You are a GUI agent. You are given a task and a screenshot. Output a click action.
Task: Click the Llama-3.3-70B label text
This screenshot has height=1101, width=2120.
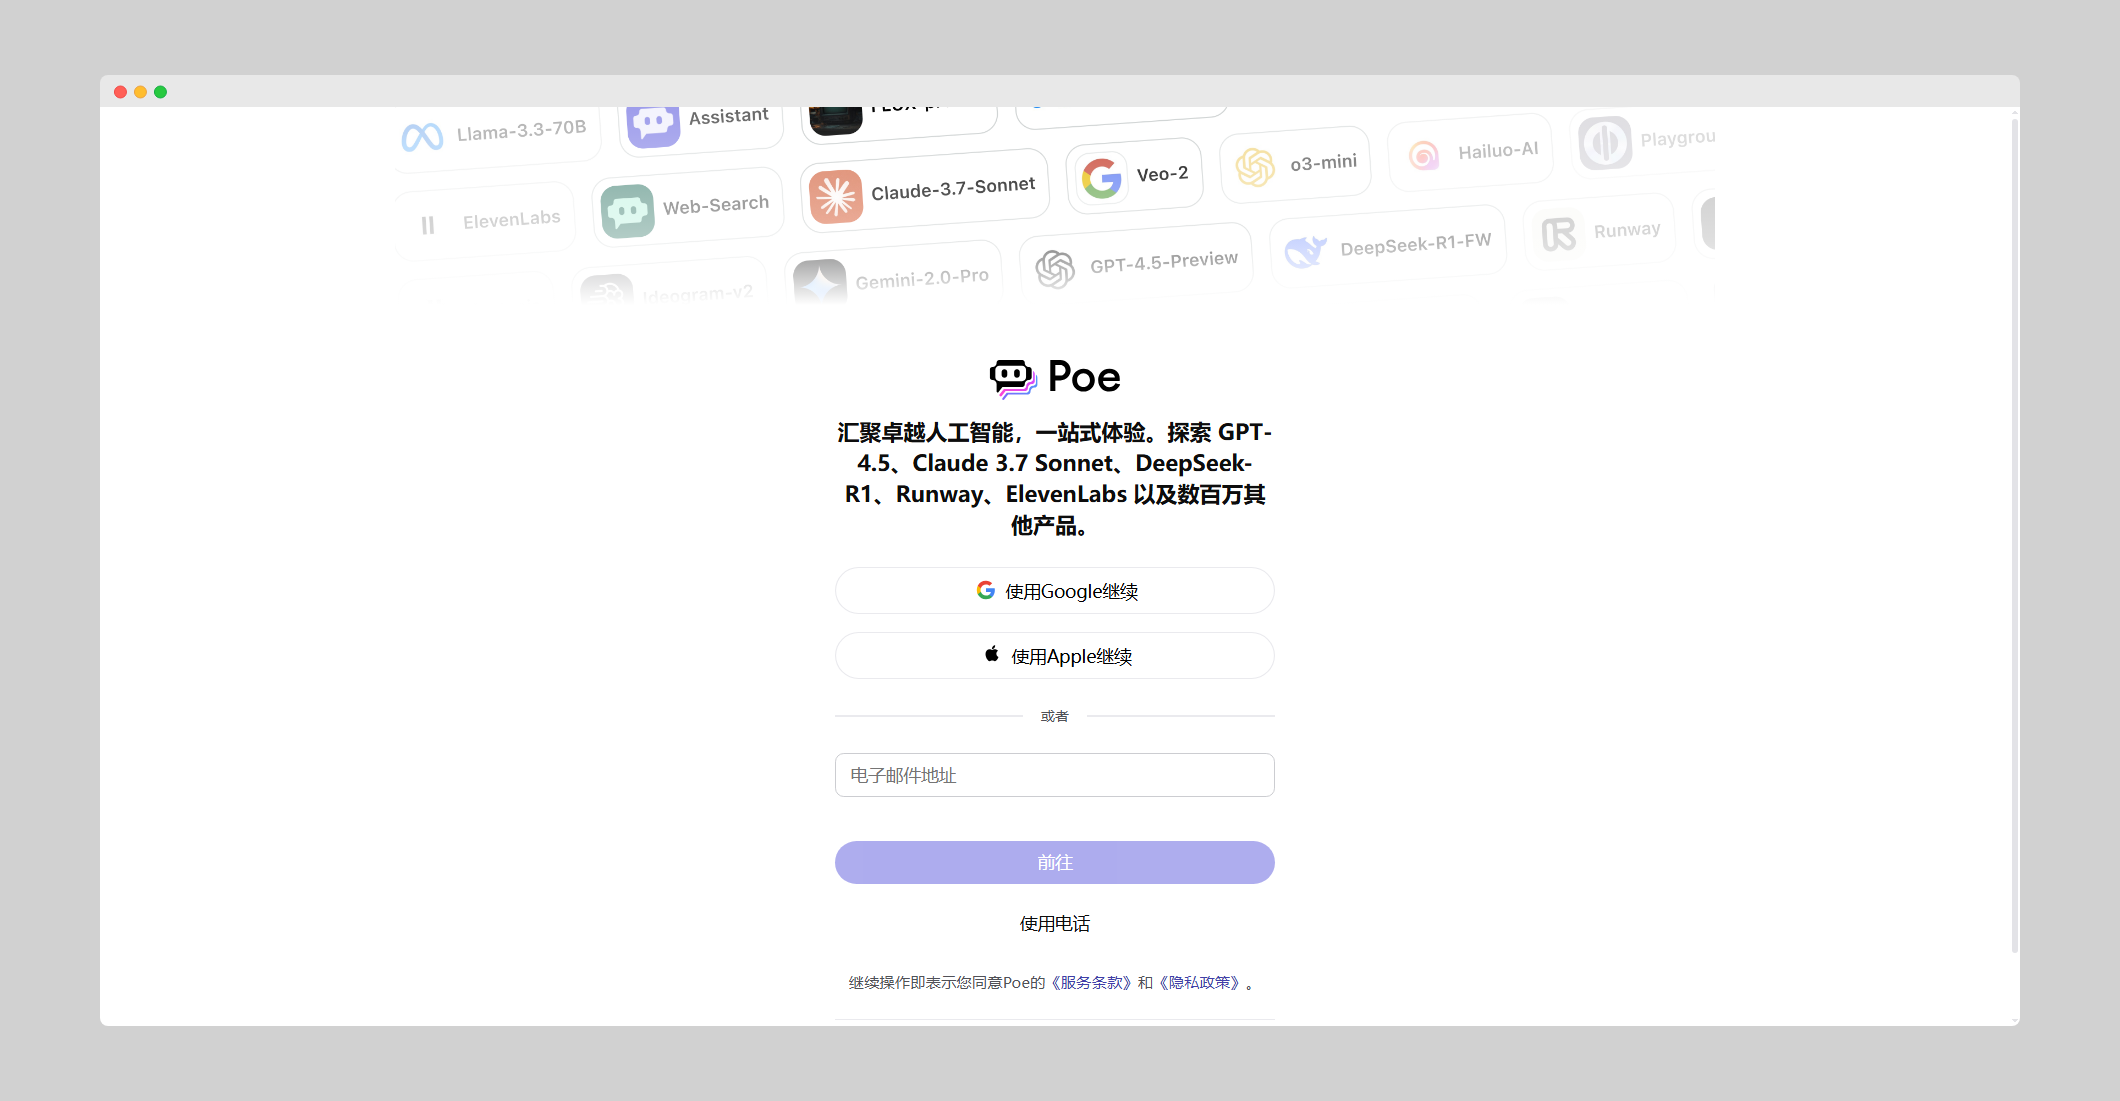(x=521, y=130)
